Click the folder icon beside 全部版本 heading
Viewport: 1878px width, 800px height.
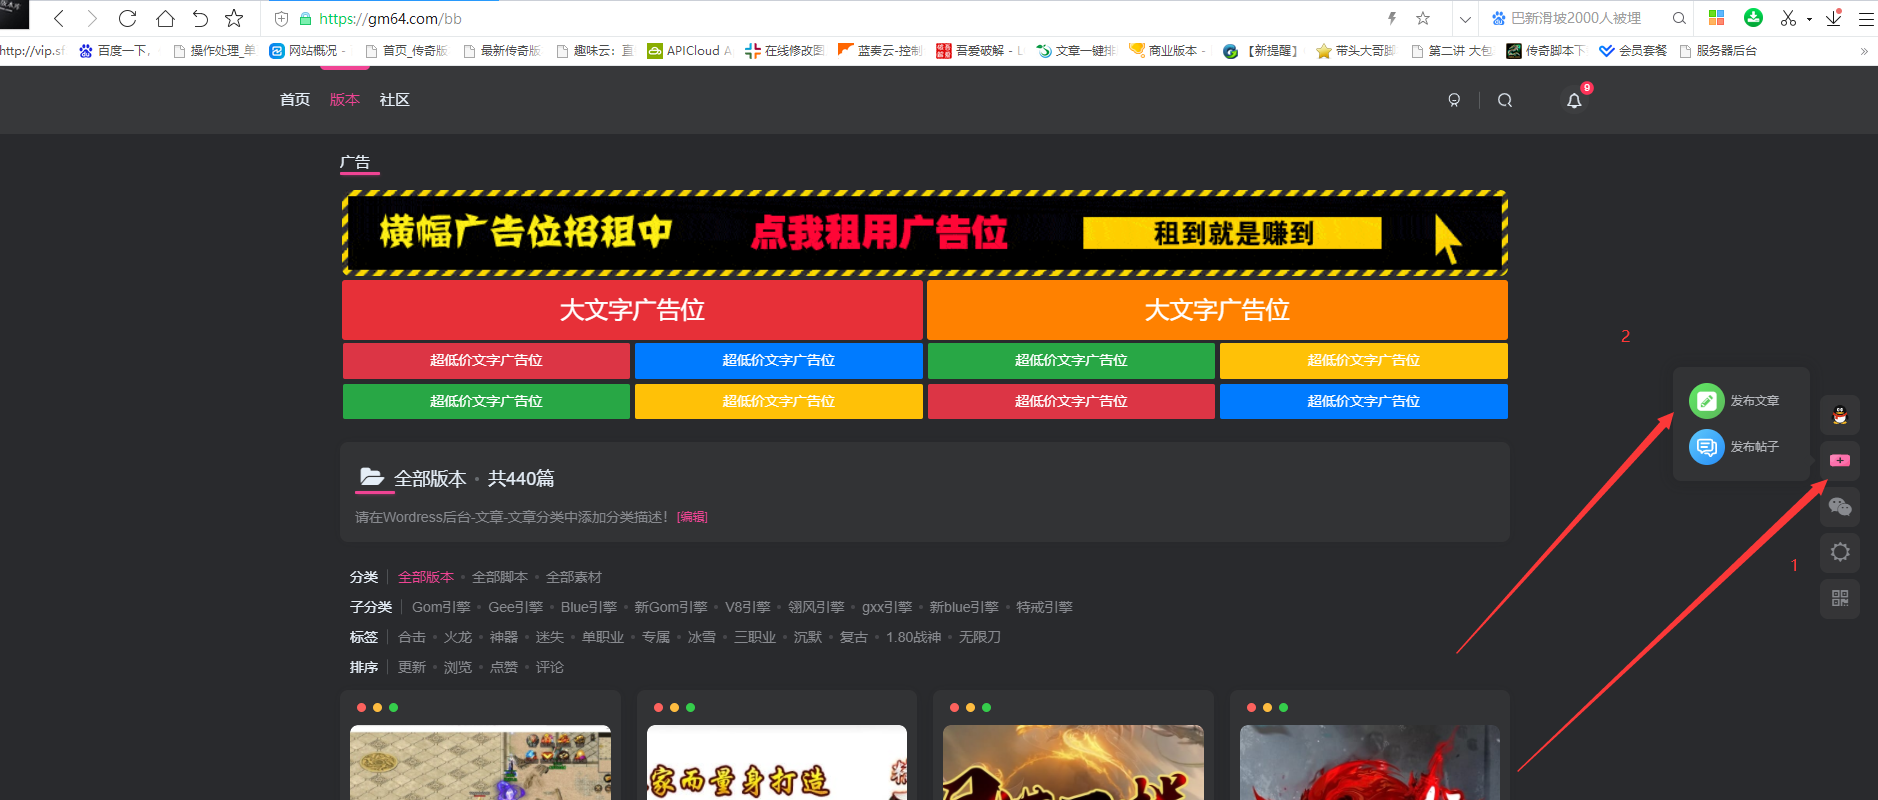tap(372, 477)
